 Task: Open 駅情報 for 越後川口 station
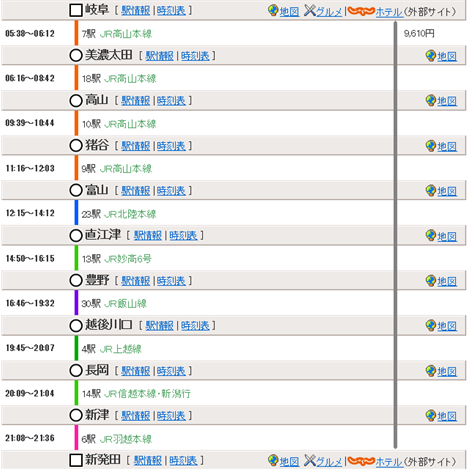point(160,325)
